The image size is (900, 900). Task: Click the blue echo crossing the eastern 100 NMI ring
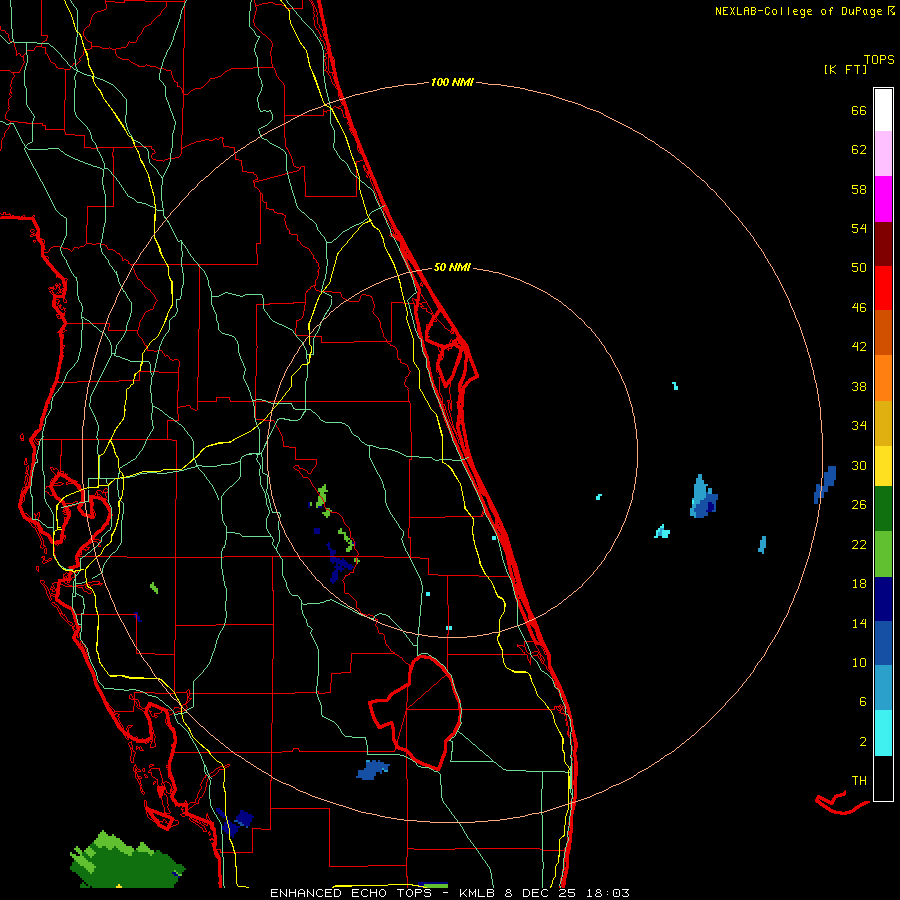(x=825, y=485)
